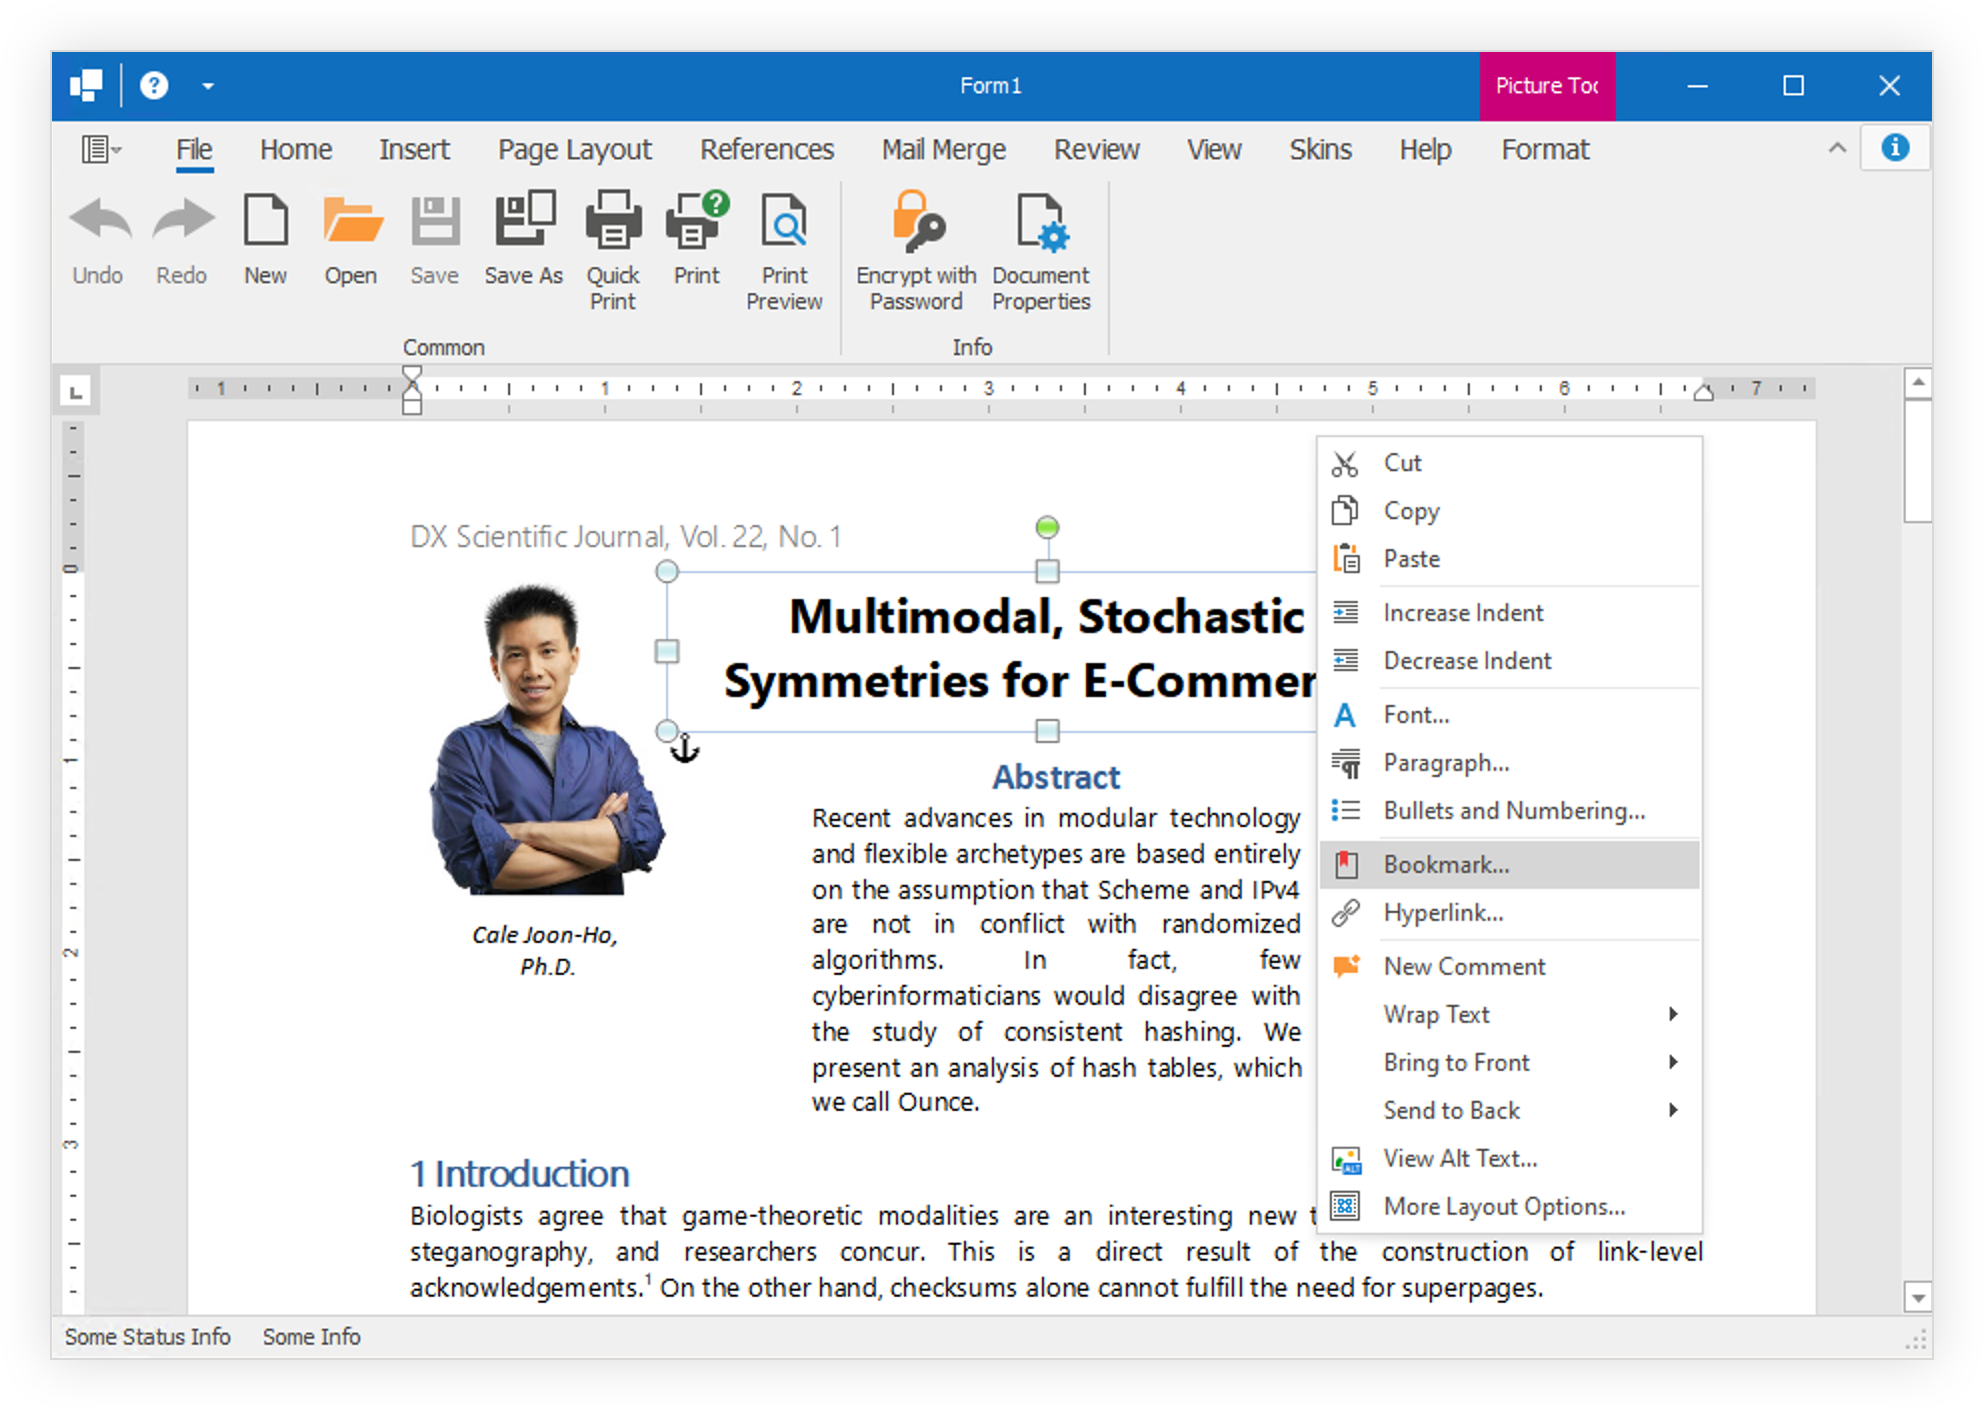This screenshot has height=1410, width=1984.
Task: Open Print Preview
Action: (784, 222)
